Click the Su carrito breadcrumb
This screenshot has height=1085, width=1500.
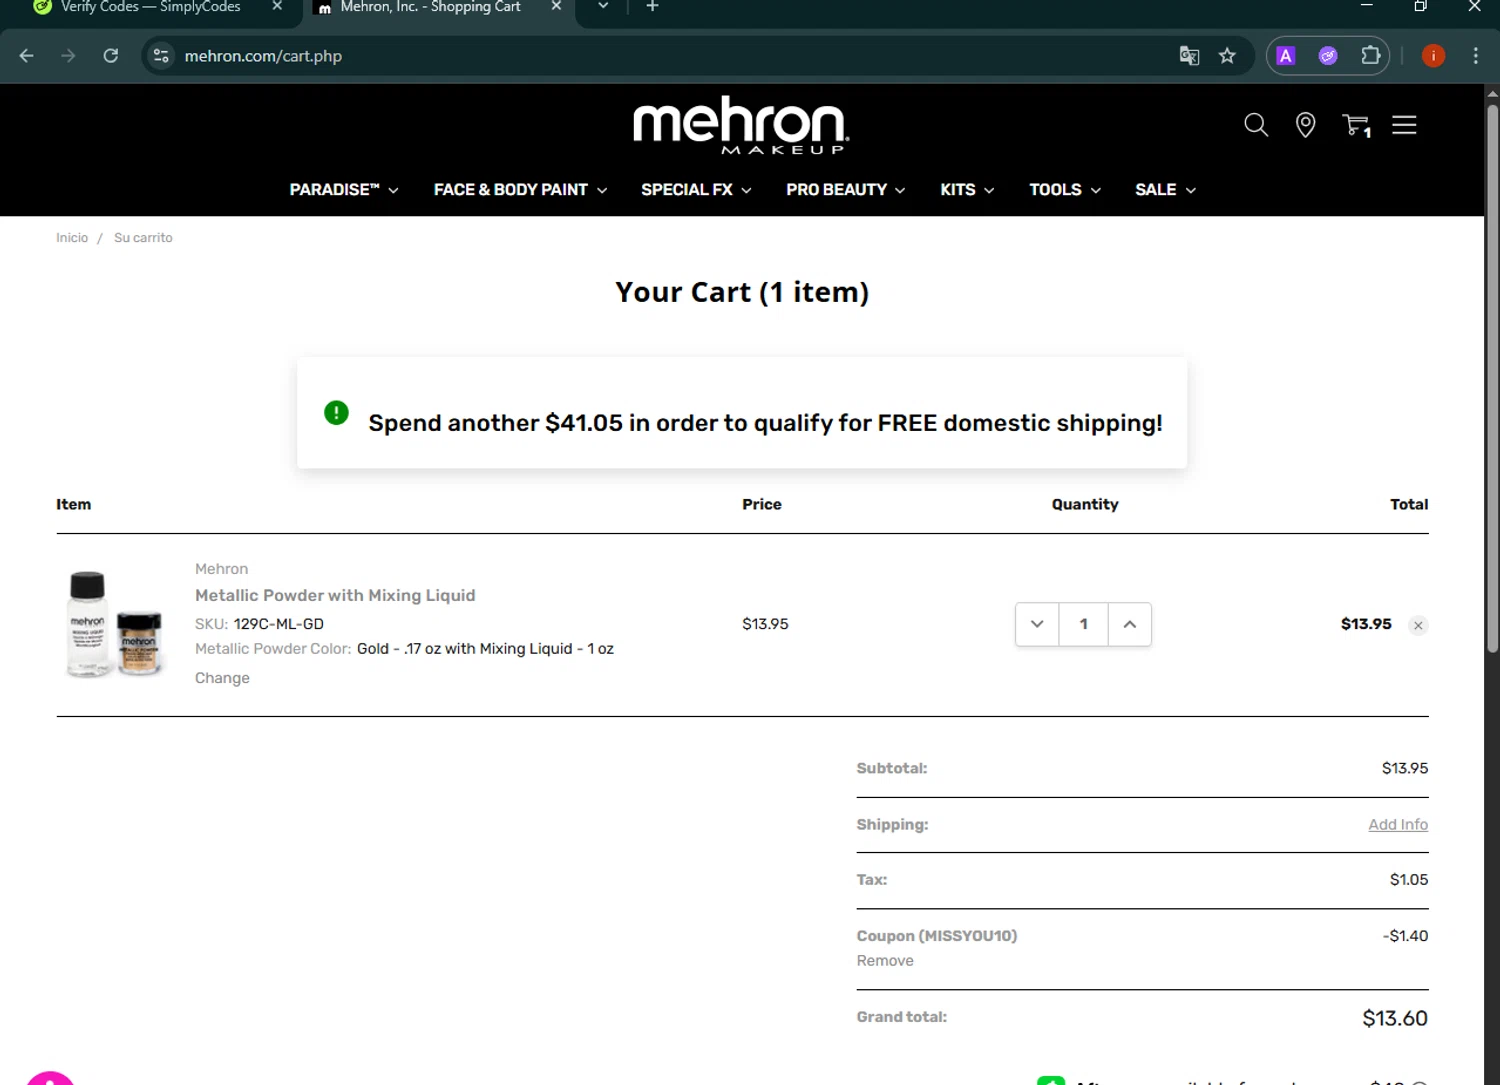point(143,238)
